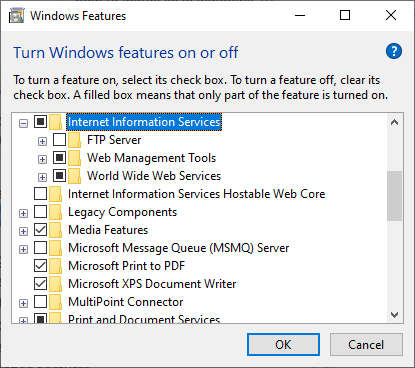Select the World Wide Web Services tree item
415x368 pixels.
[x=154, y=176]
